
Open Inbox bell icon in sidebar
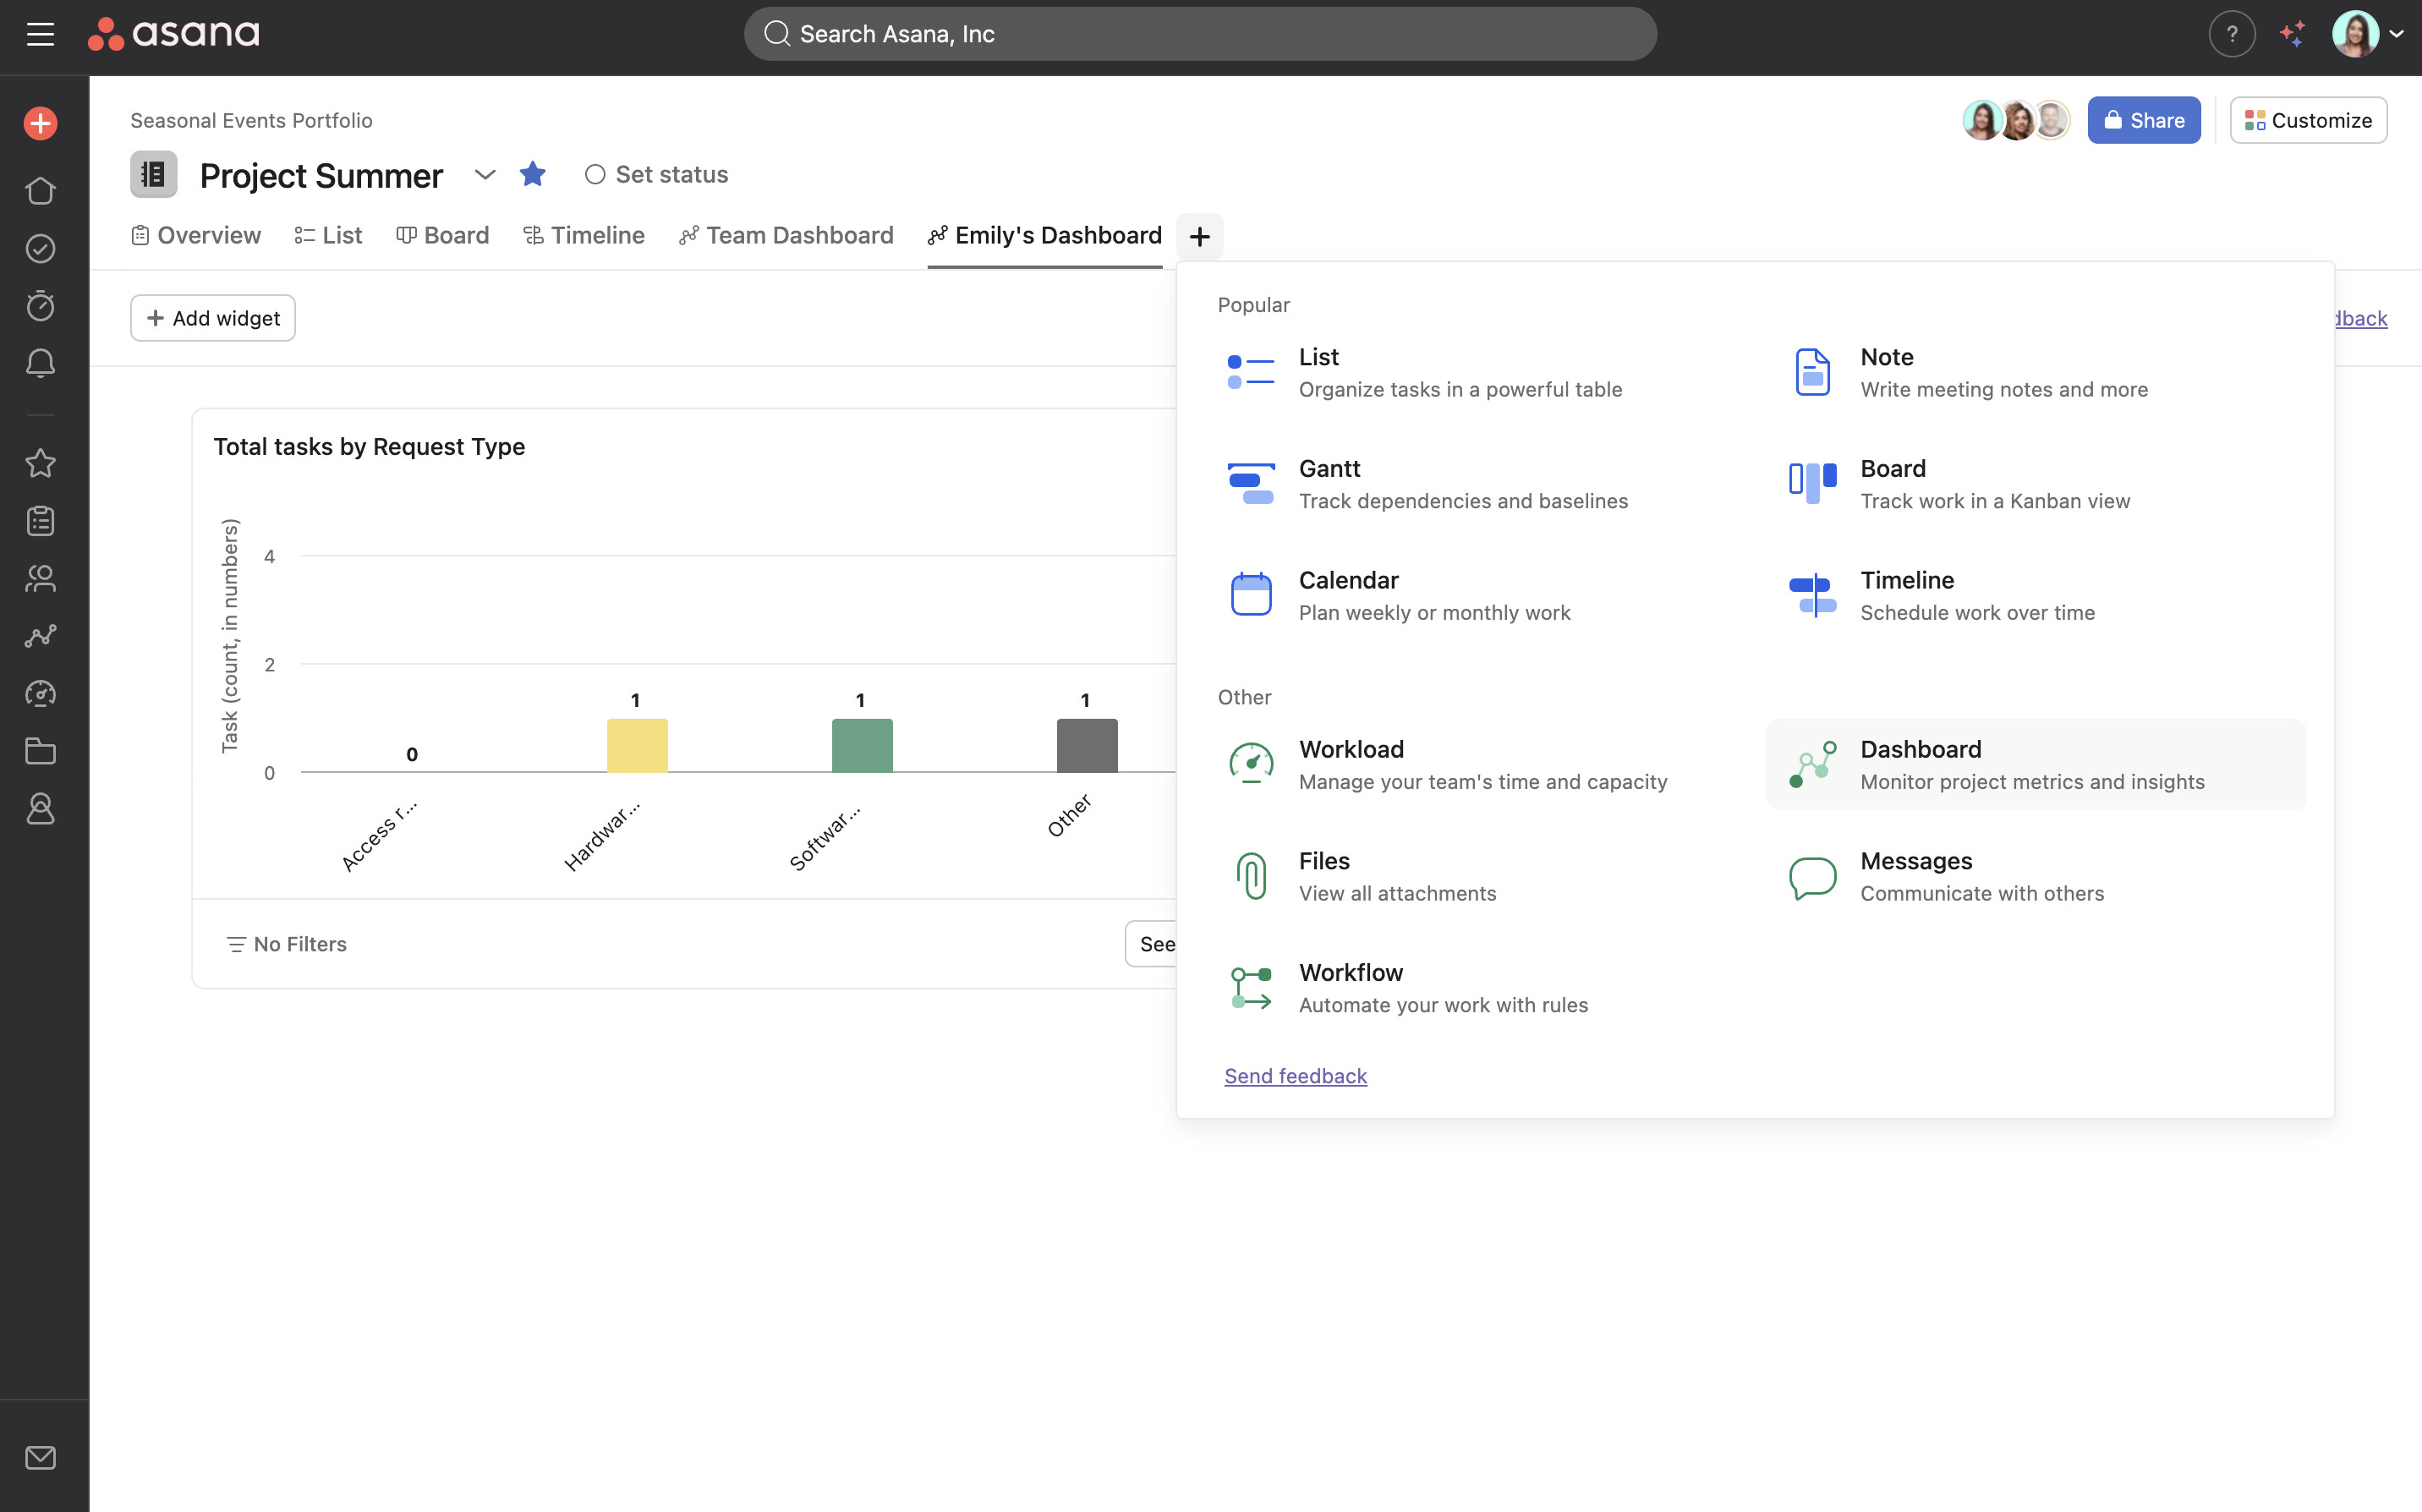click(x=40, y=363)
